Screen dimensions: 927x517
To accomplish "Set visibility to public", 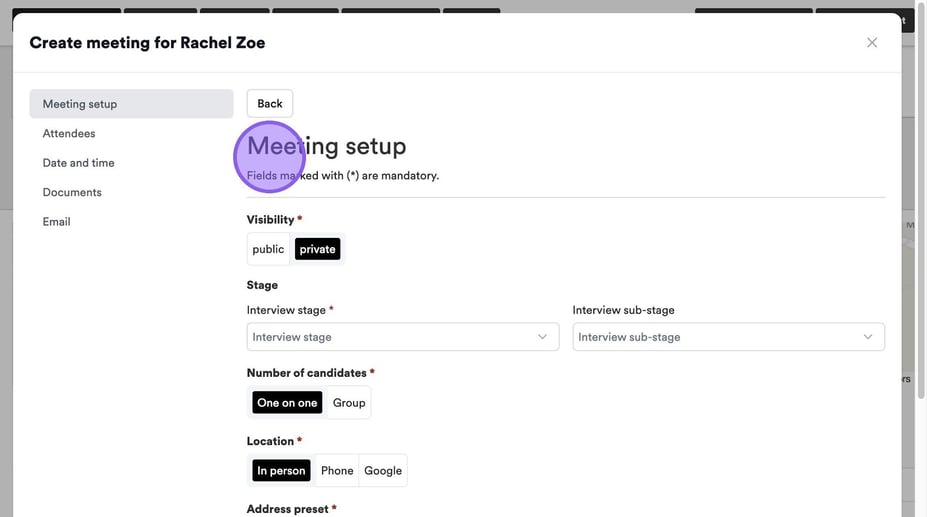I will click(268, 249).
